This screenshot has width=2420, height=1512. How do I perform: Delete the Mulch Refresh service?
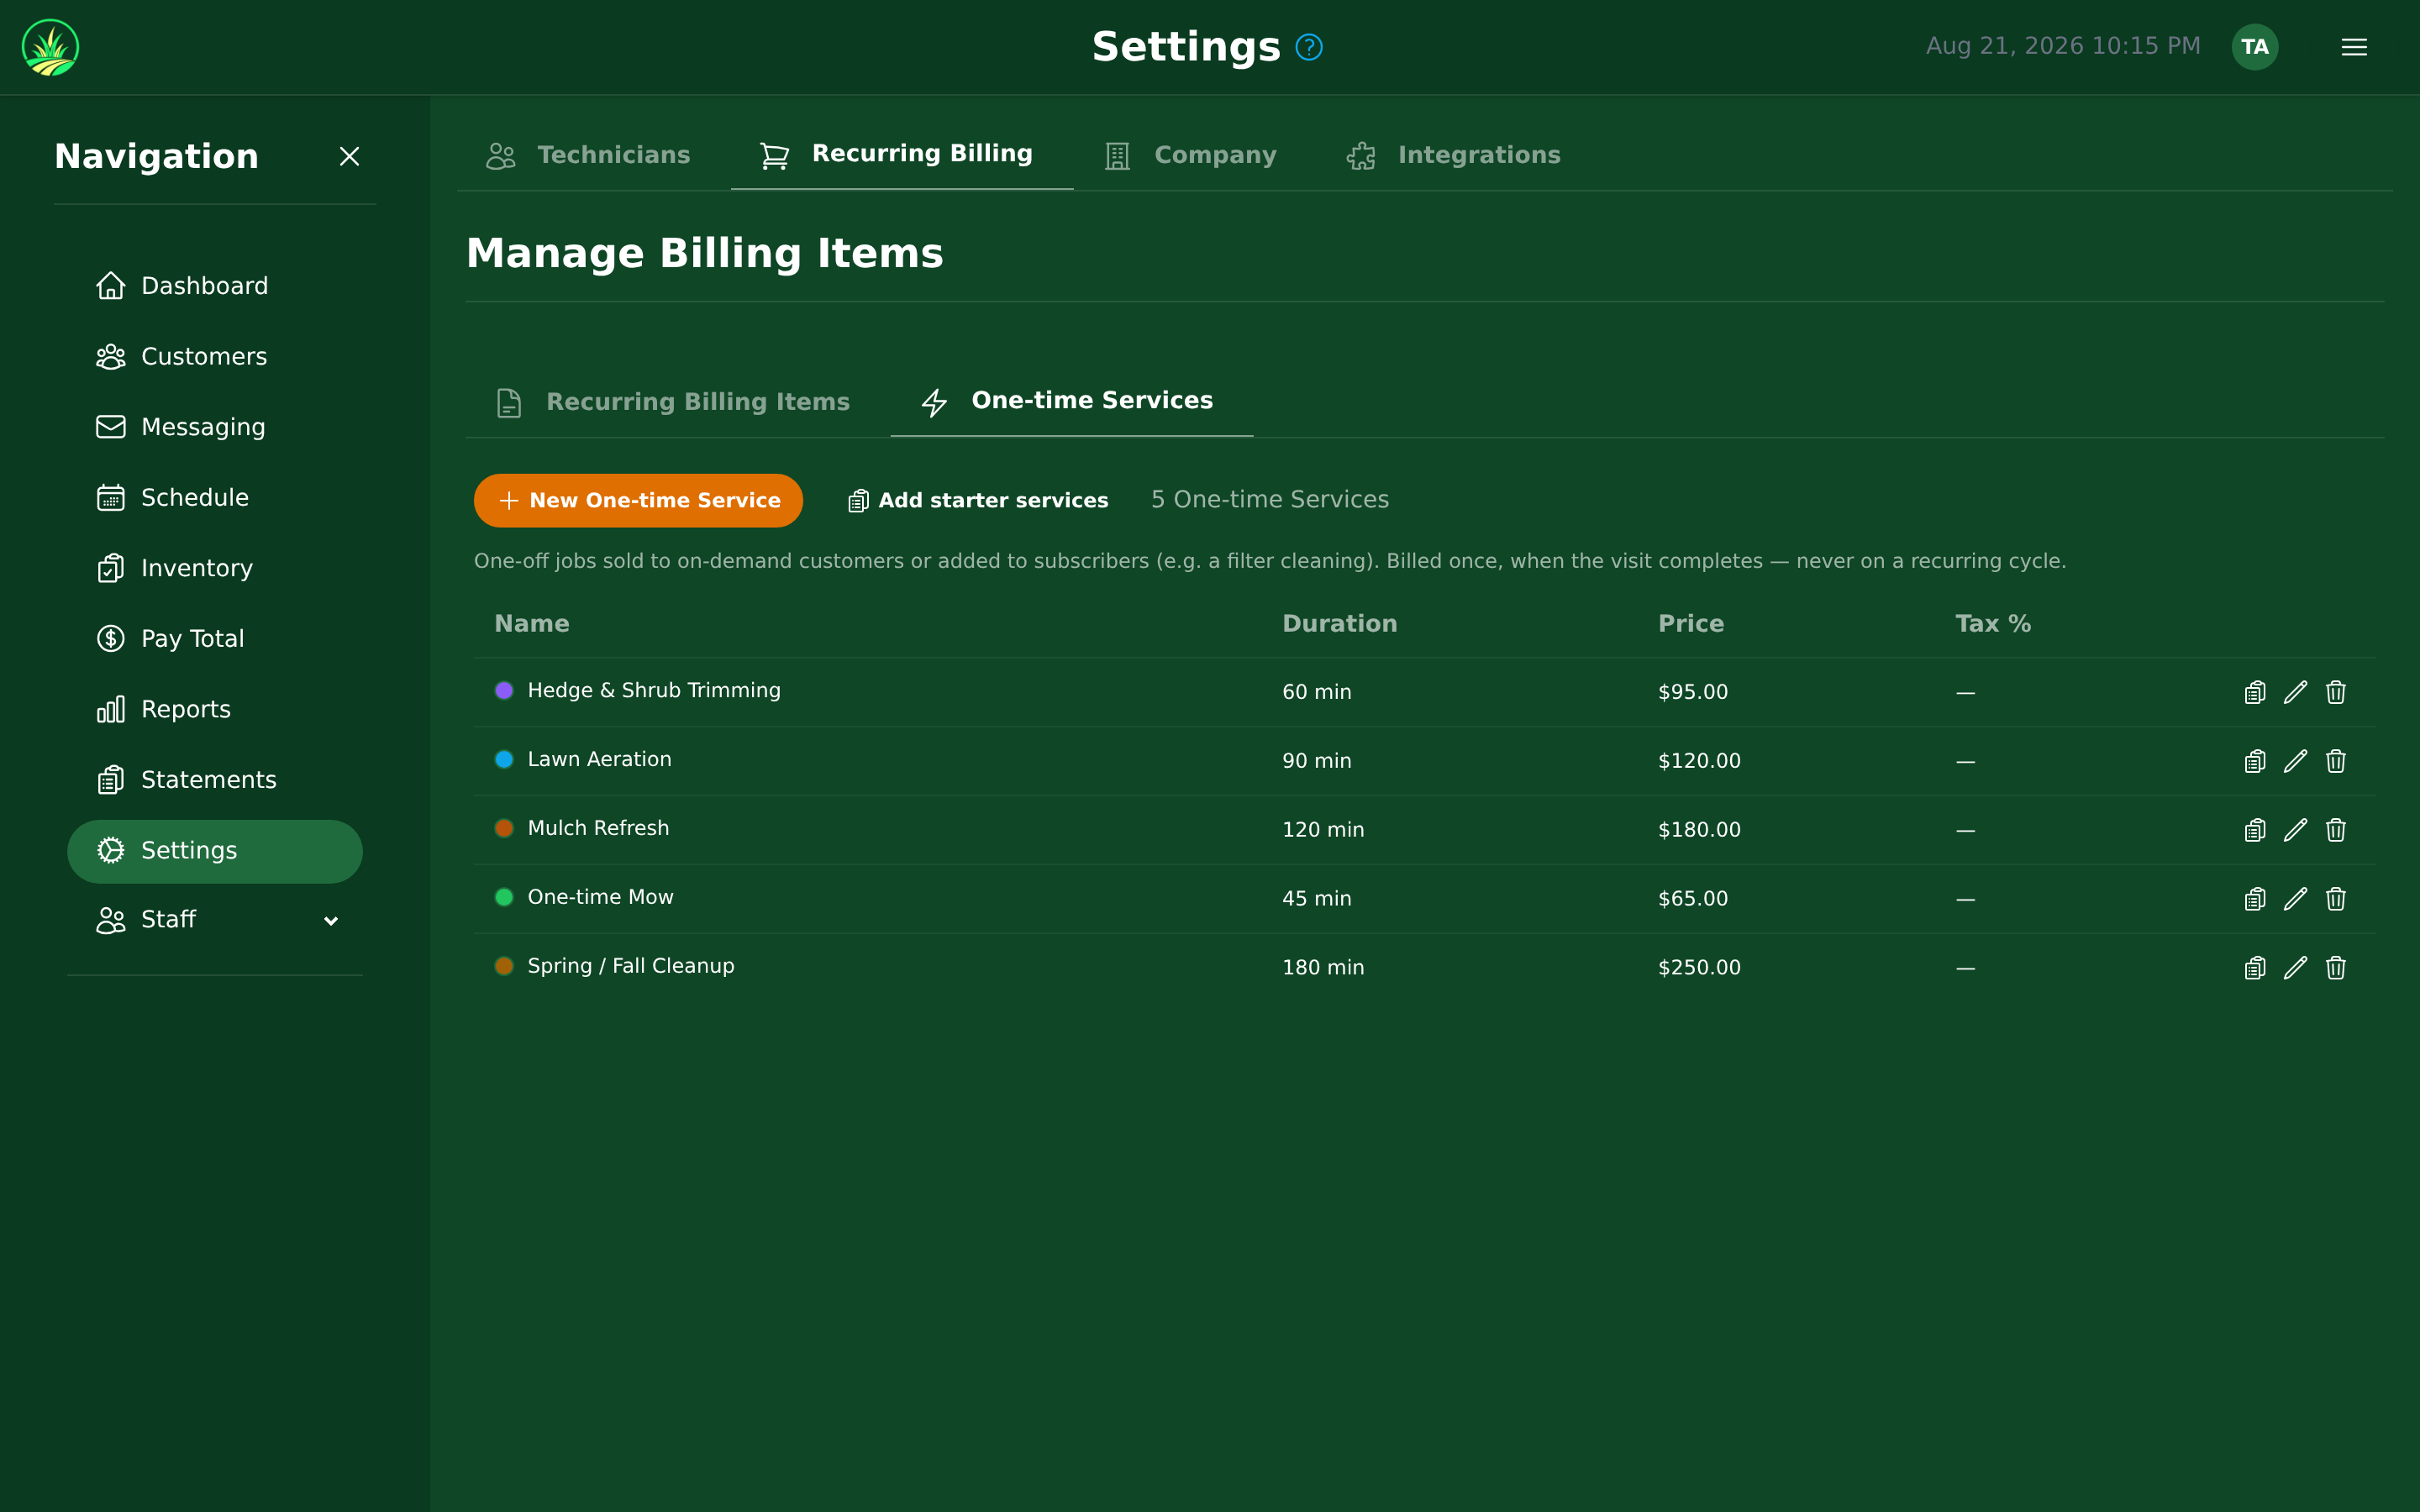2336,830
